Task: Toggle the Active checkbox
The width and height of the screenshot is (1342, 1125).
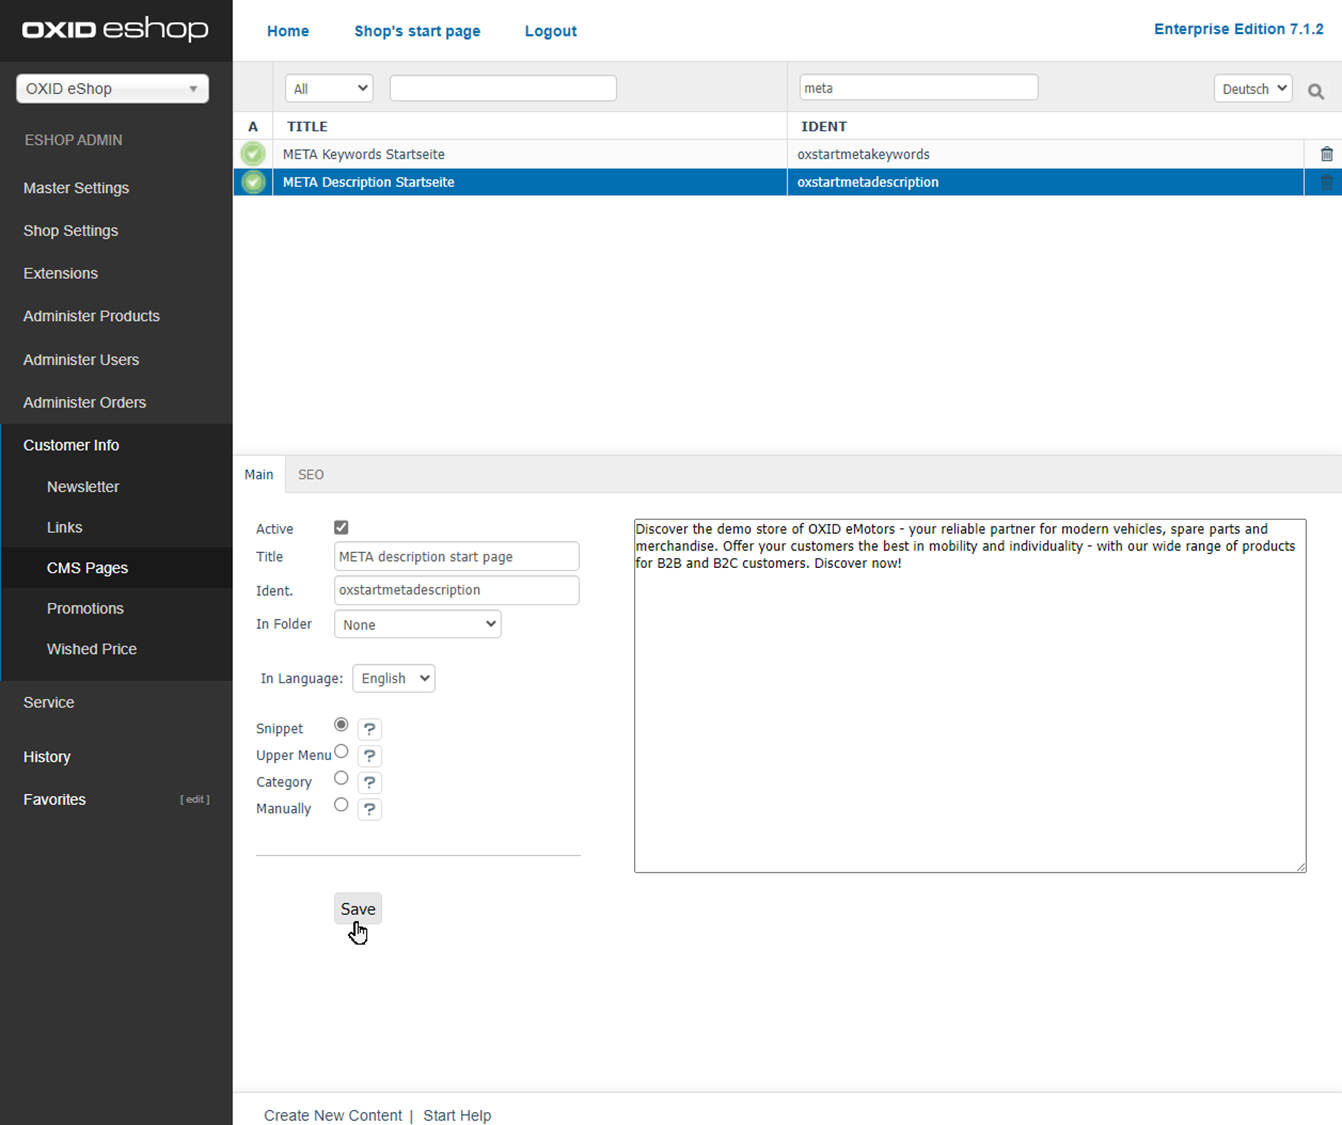Action: (x=341, y=528)
